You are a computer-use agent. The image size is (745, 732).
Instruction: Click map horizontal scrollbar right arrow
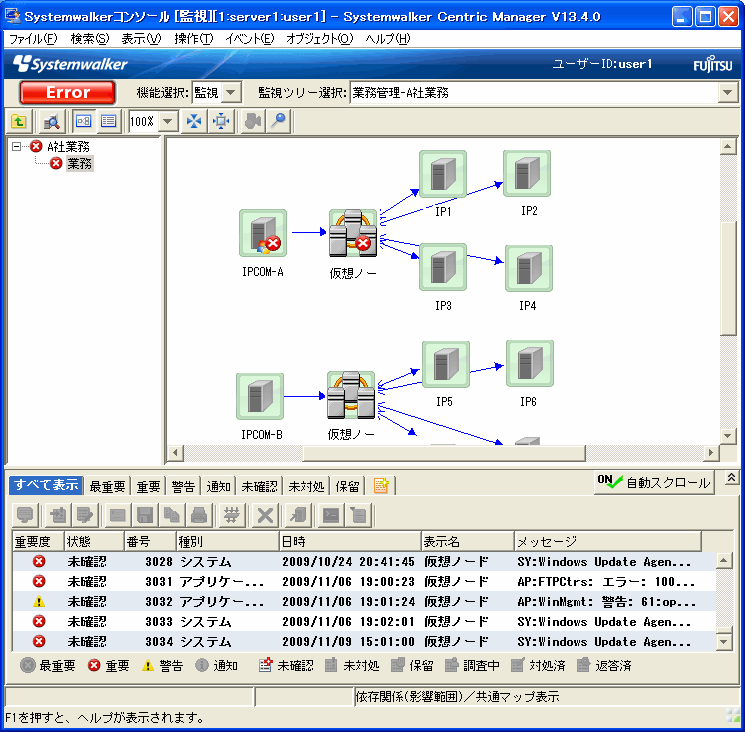click(x=710, y=452)
